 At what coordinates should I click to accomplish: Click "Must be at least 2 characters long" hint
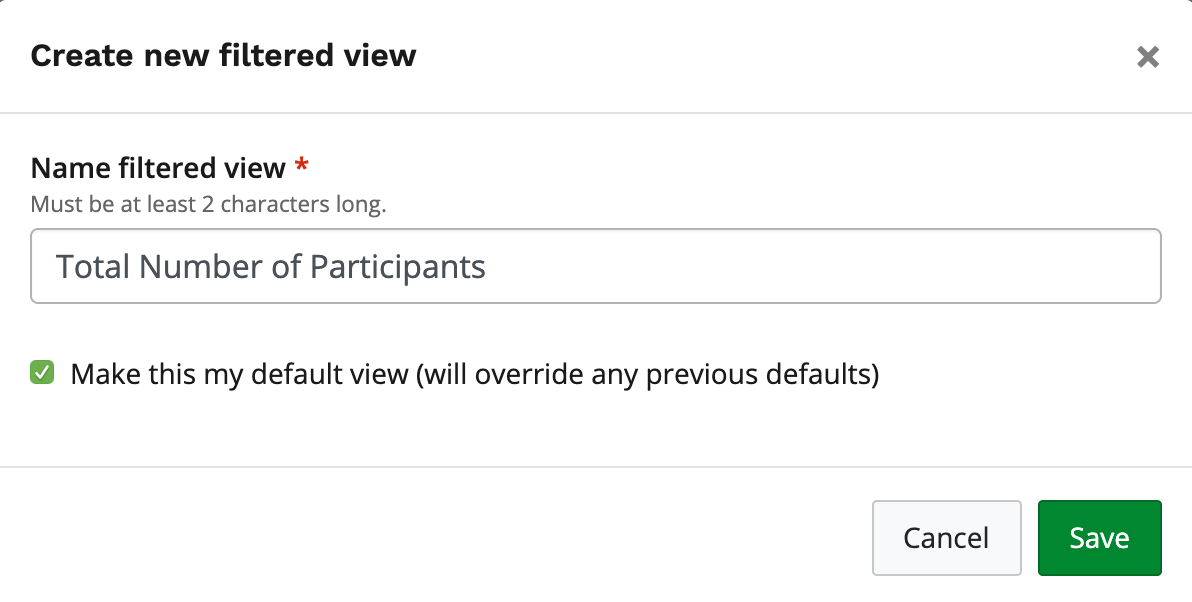pyautogui.click(x=208, y=205)
